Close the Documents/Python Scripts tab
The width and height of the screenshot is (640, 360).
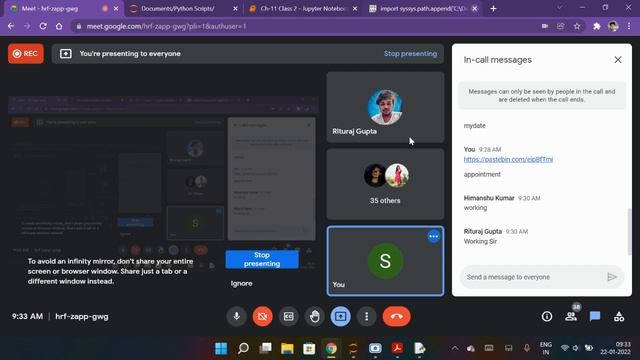tap(235, 9)
